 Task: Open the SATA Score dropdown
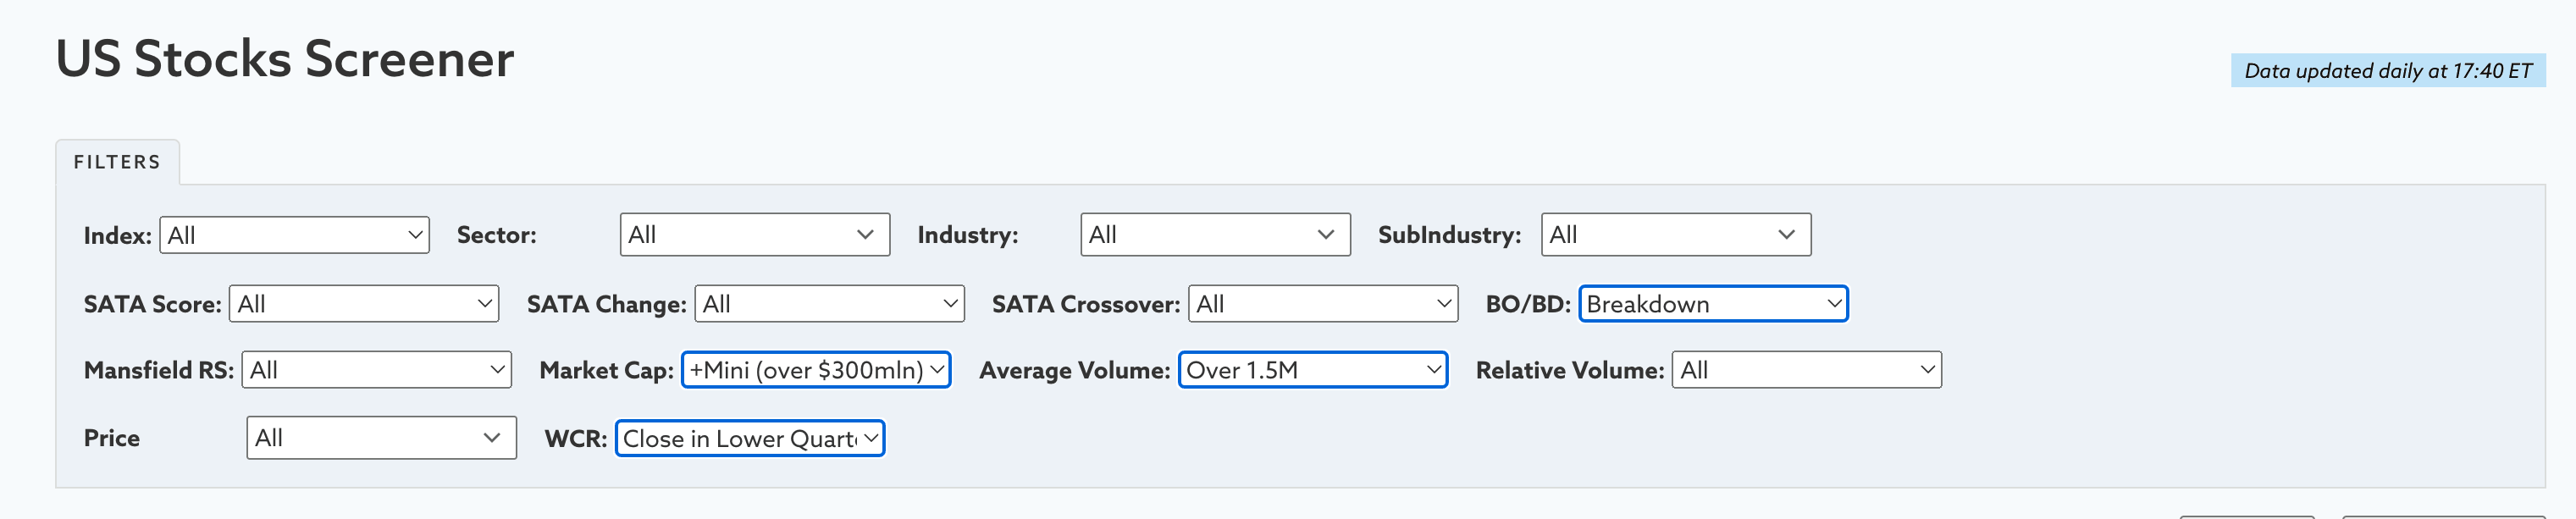364,304
